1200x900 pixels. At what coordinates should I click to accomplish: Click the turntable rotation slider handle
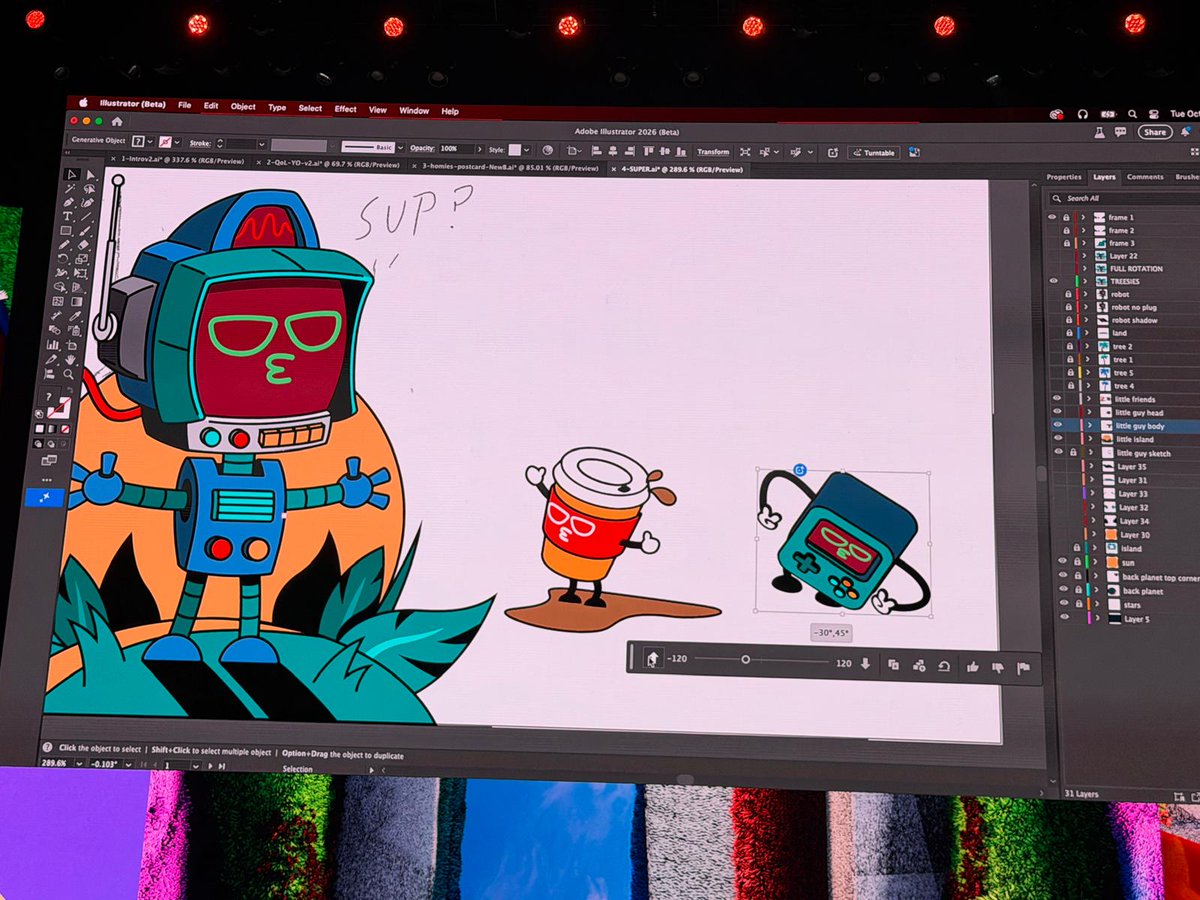coord(745,660)
